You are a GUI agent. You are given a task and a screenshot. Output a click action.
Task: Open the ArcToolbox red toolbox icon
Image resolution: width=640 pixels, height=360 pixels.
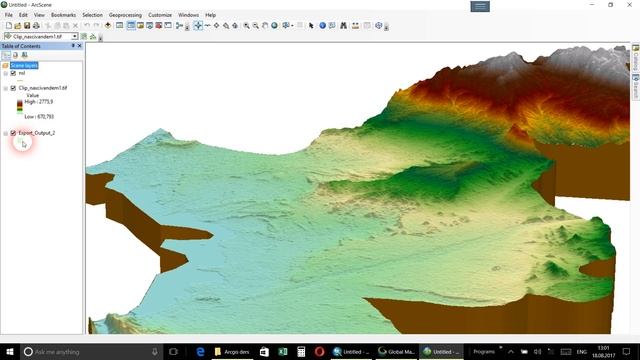pos(159,26)
